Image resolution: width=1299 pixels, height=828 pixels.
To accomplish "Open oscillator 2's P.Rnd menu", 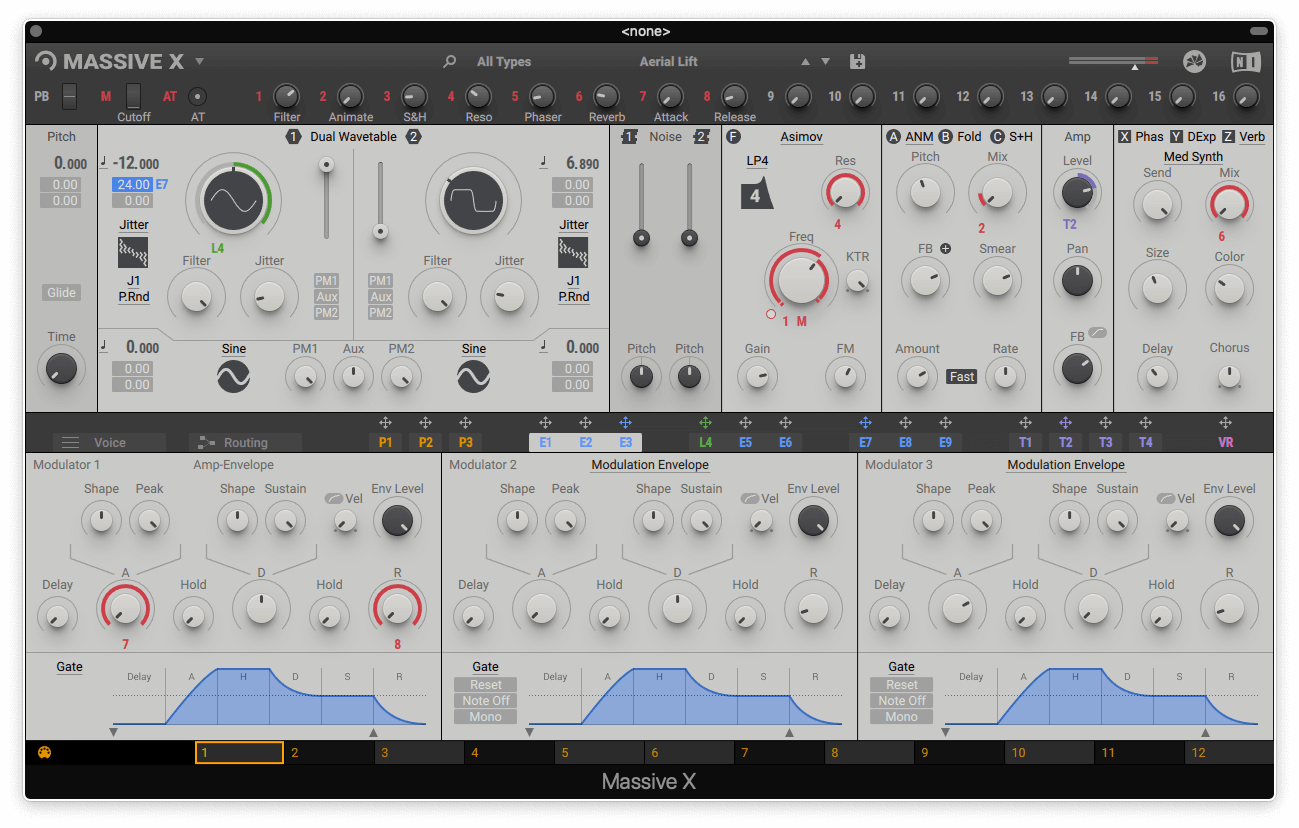I will (x=573, y=297).
